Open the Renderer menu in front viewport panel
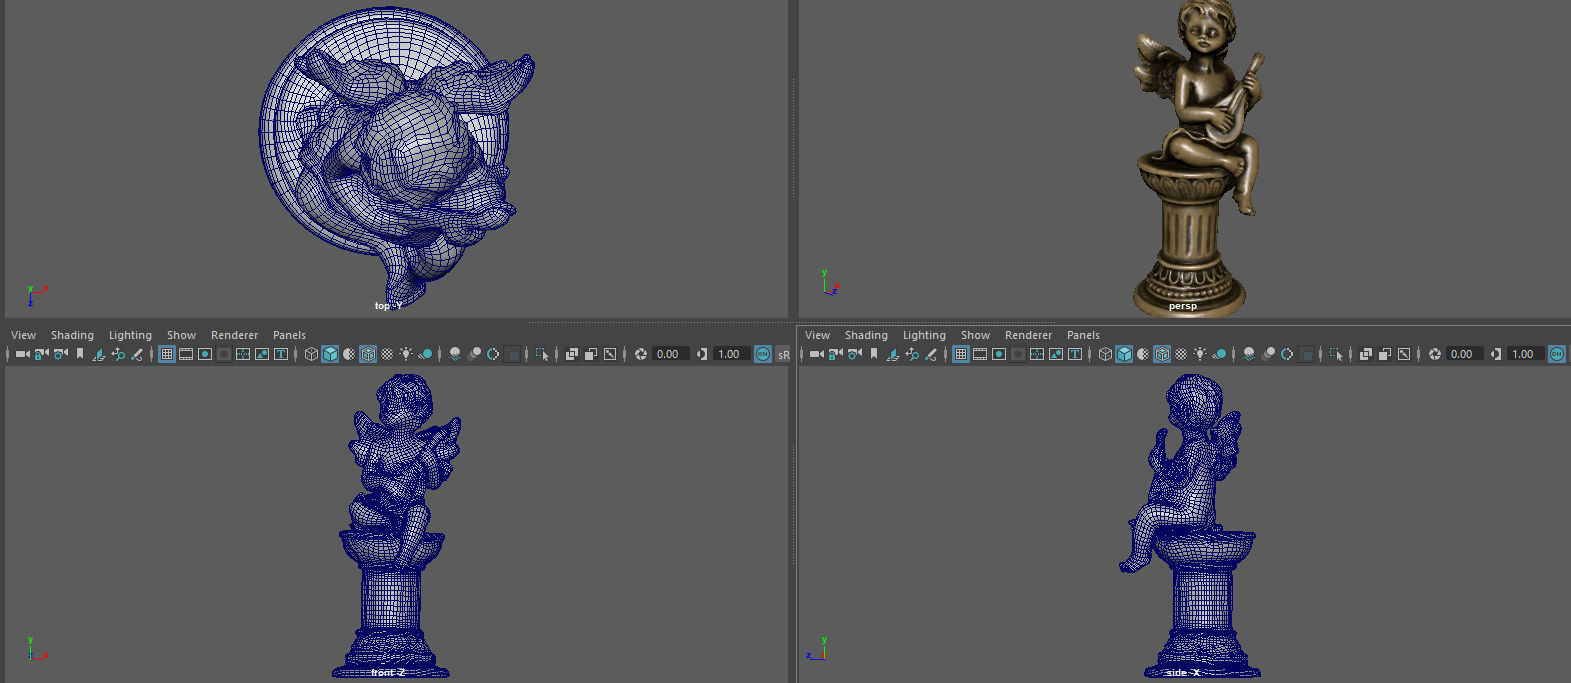This screenshot has width=1571, height=683. click(x=234, y=335)
